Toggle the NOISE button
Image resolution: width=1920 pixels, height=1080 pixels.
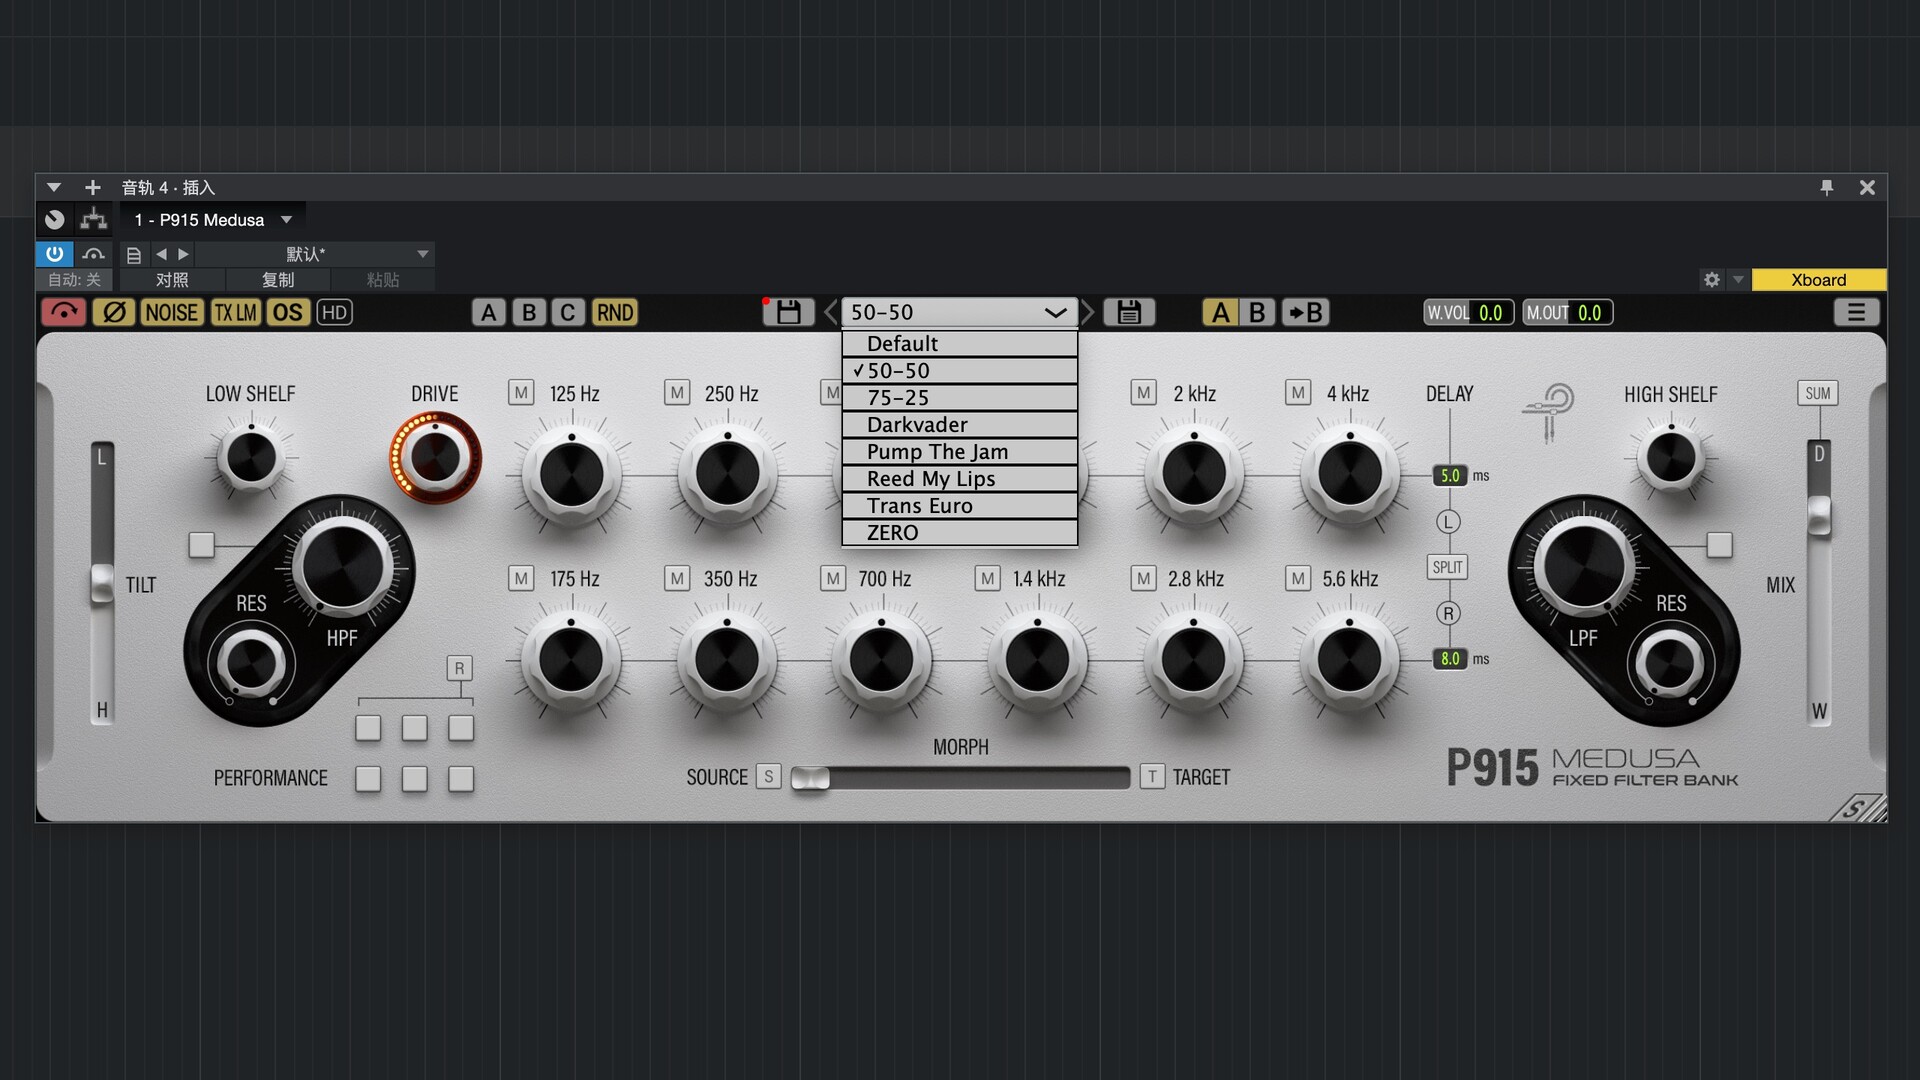[171, 313]
